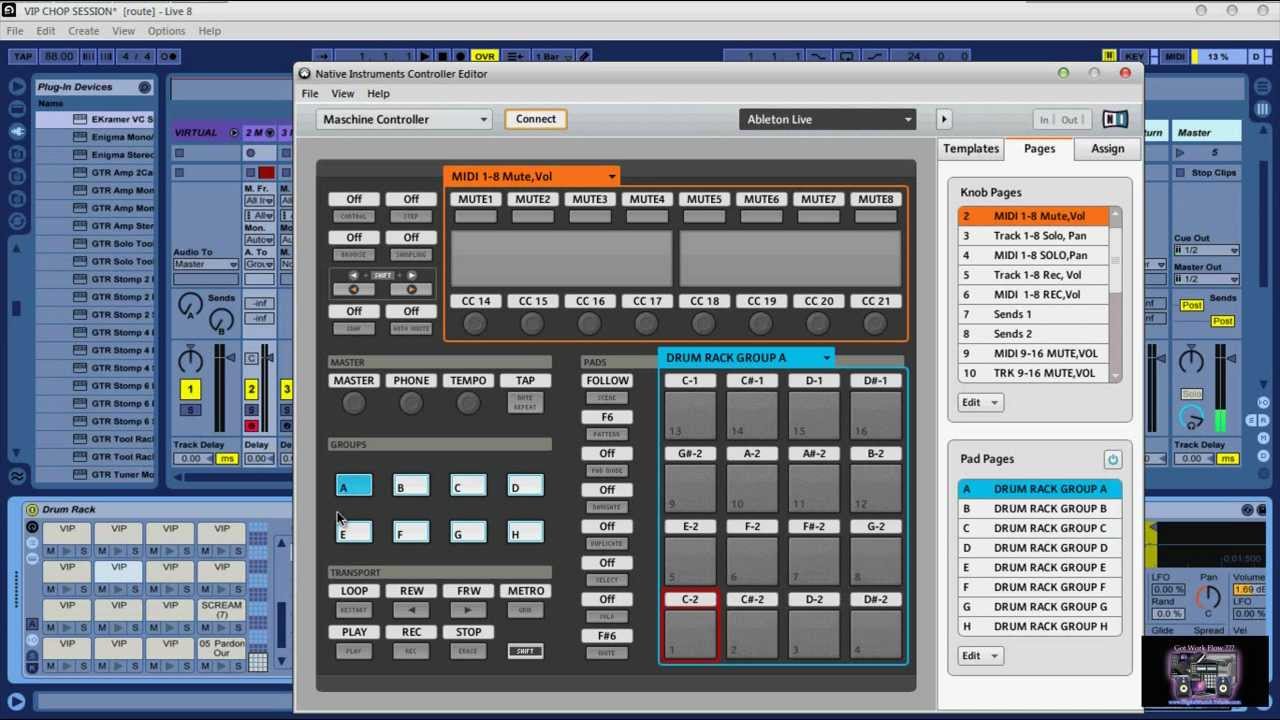Click the left arrow page button

(354, 289)
